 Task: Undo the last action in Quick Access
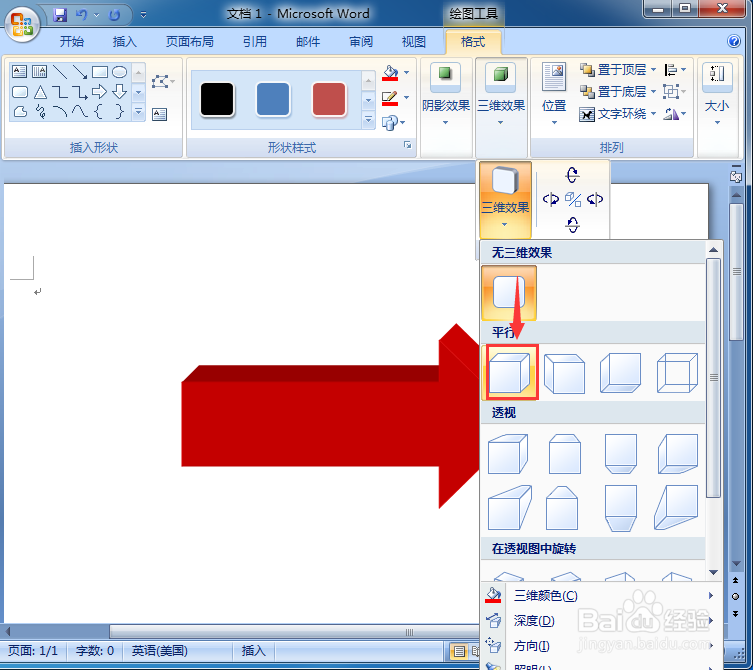pyautogui.click(x=81, y=15)
